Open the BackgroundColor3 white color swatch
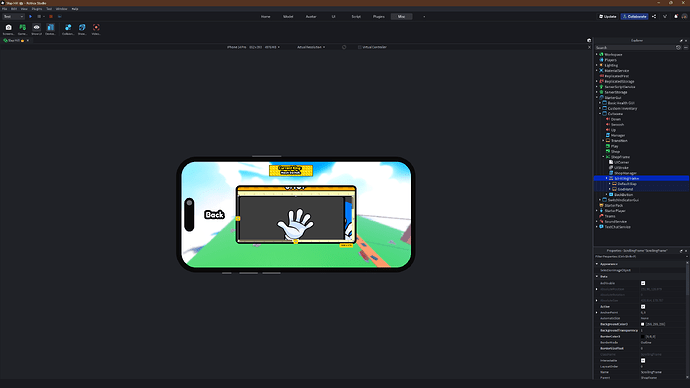690x388 pixels. (x=642, y=324)
